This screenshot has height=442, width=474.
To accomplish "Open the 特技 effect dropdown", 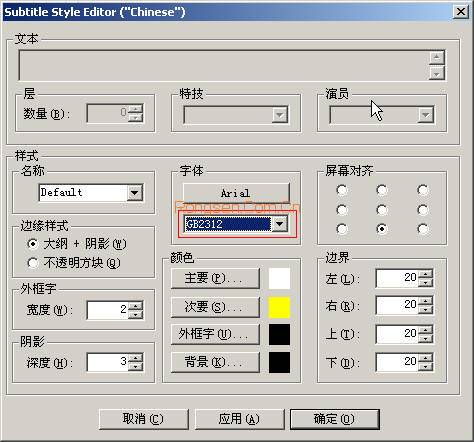I will [x=280, y=115].
